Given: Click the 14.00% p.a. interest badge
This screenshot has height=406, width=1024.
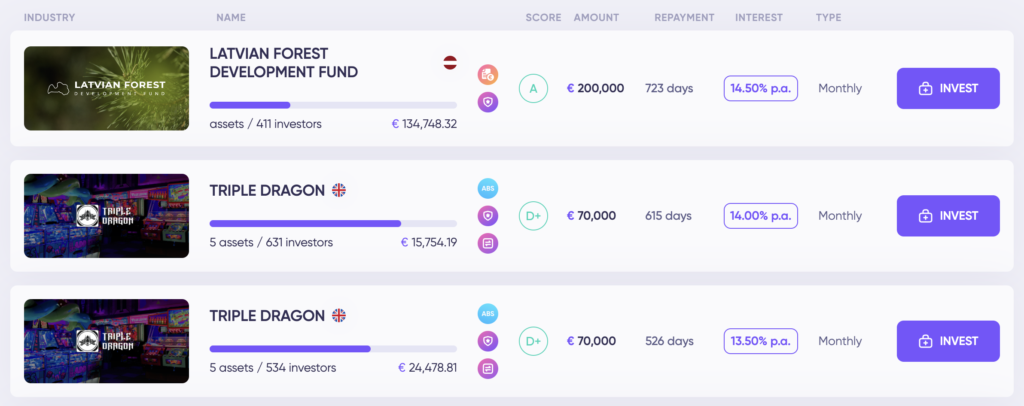Looking at the screenshot, I should pyautogui.click(x=761, y=216).
